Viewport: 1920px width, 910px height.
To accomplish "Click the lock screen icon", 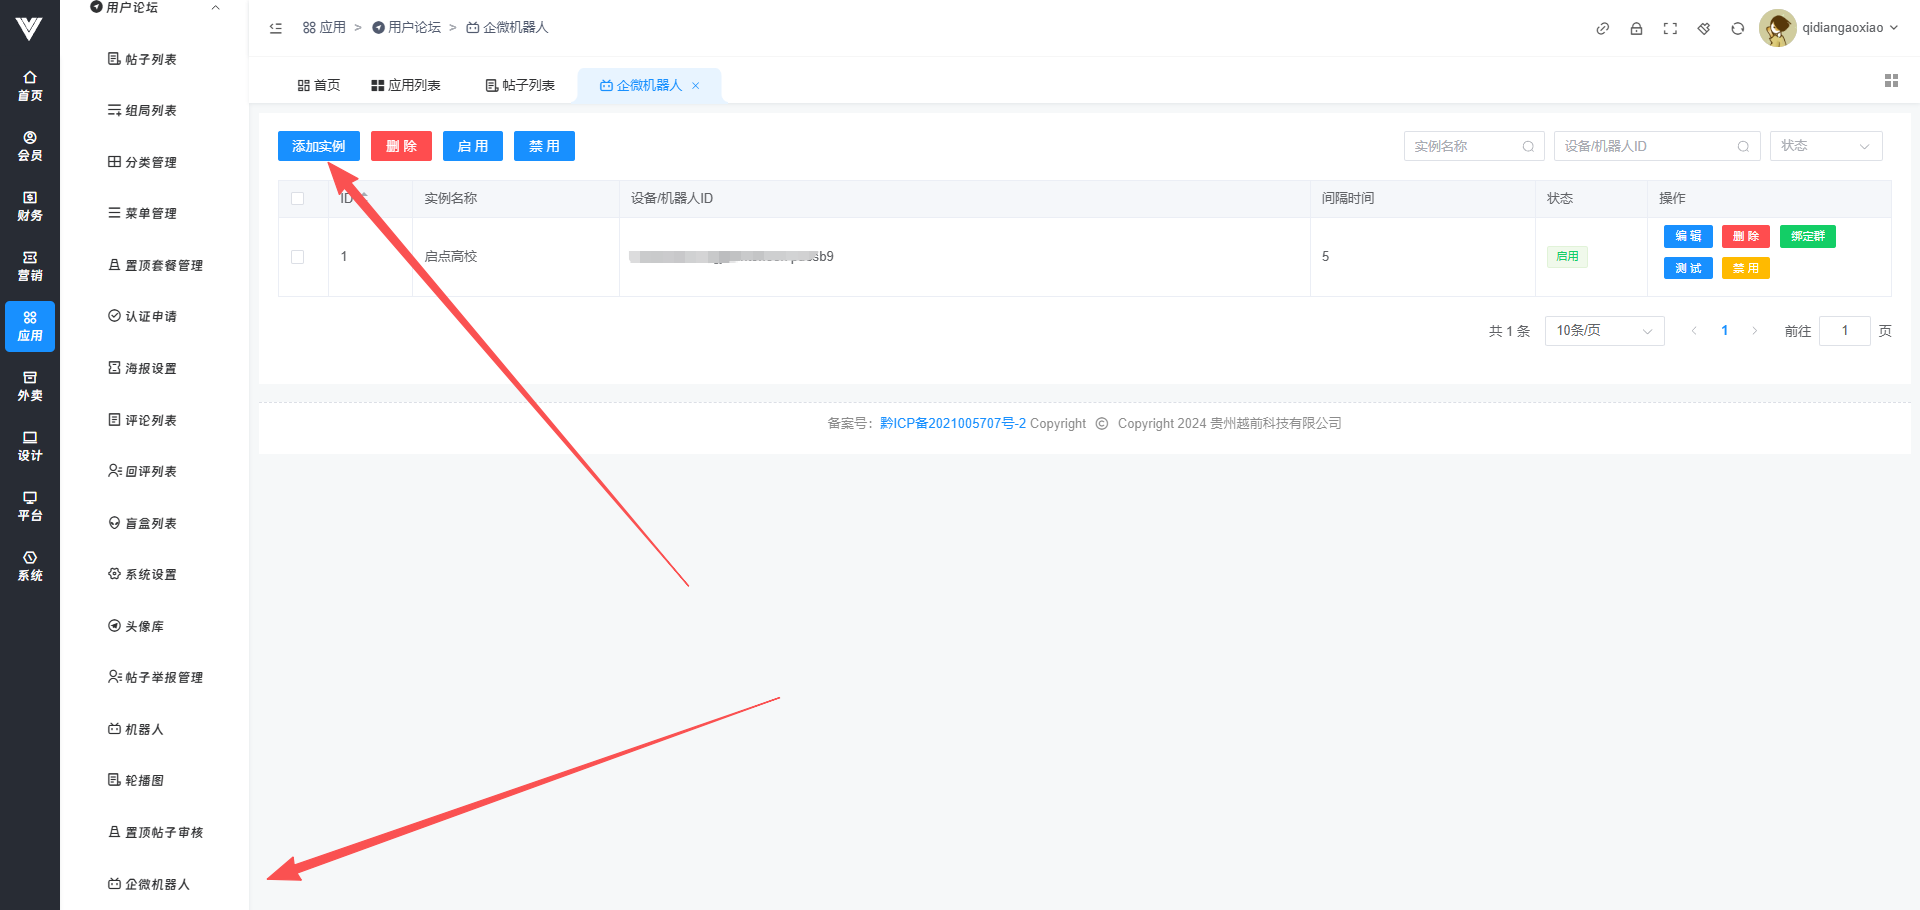I will pyautogui.click(x=1636, y=28).
